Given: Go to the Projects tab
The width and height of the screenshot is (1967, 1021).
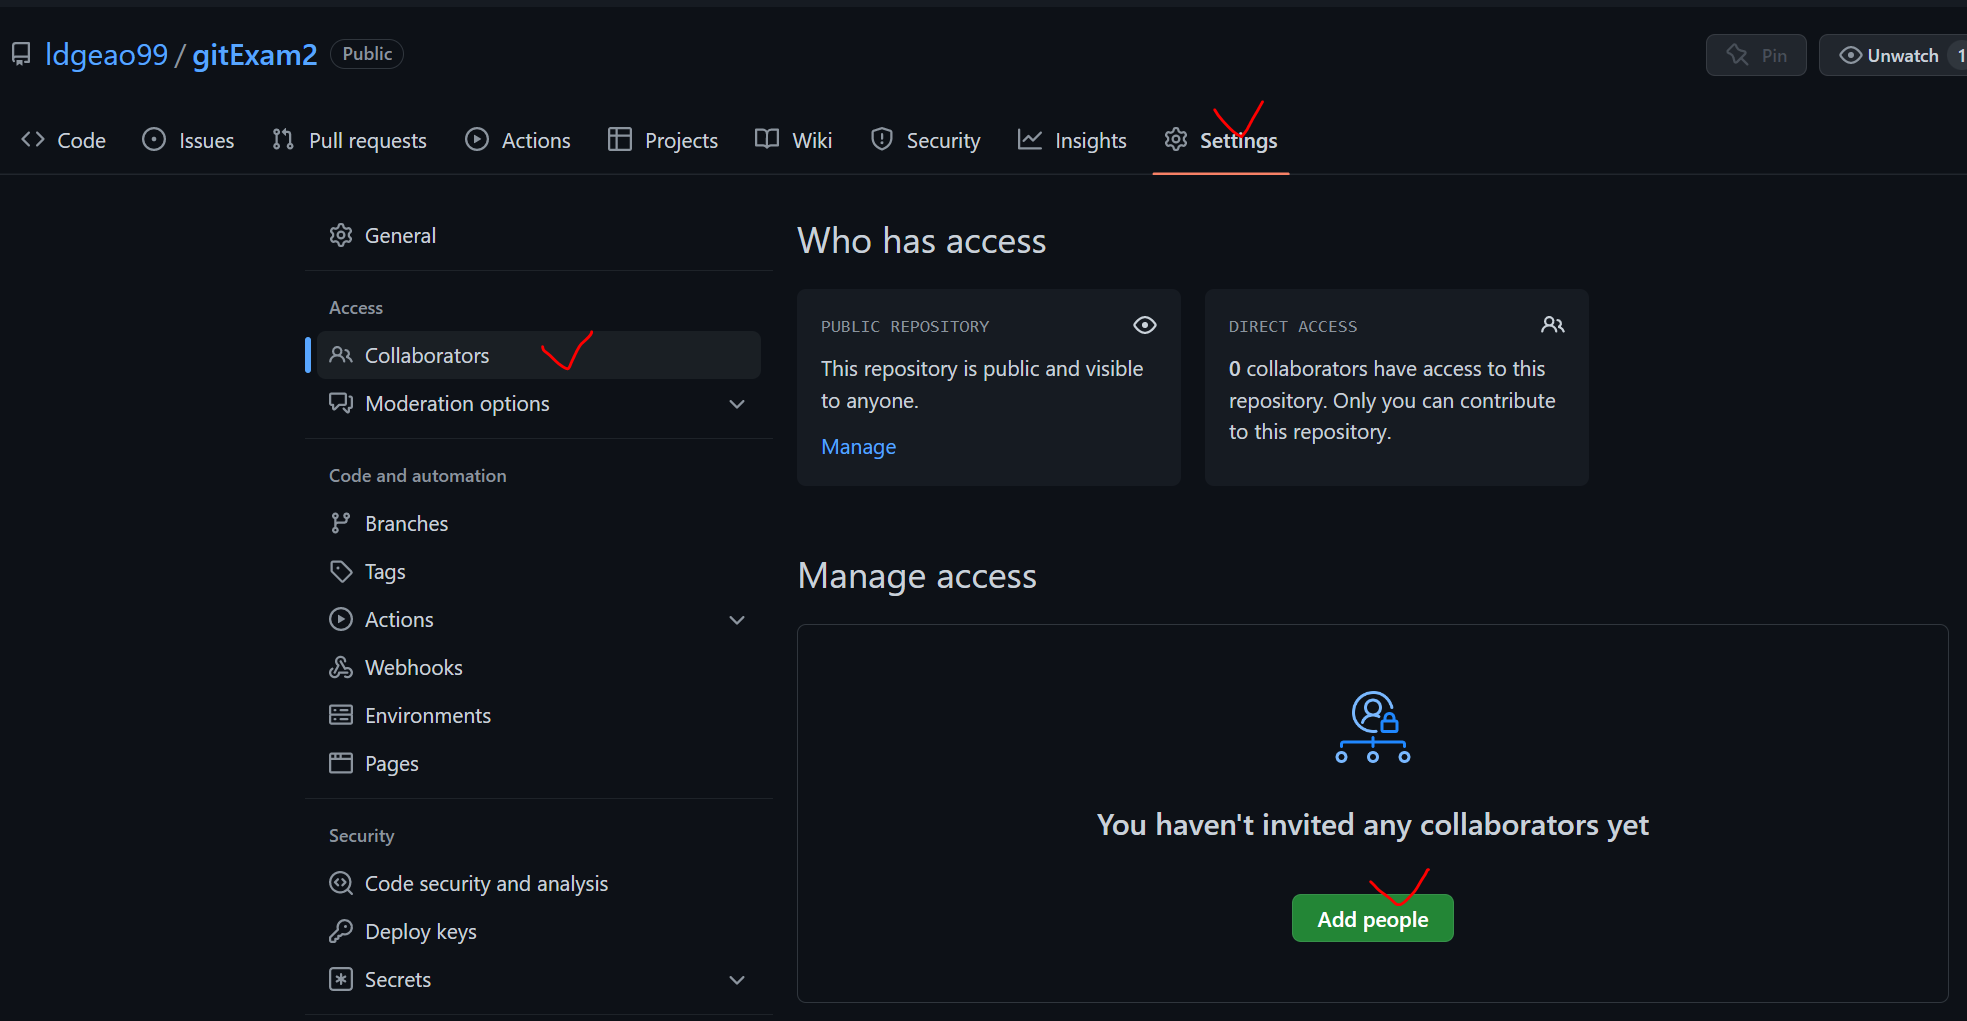Looking at the screenshot, I should coord(663,140).
